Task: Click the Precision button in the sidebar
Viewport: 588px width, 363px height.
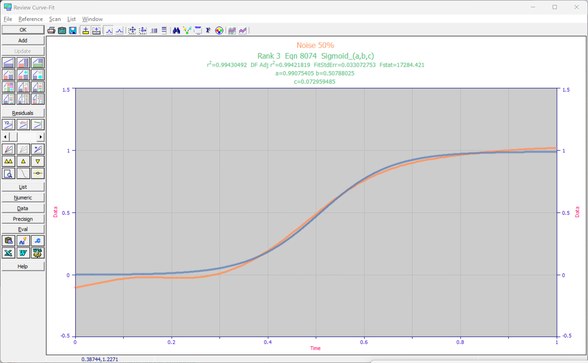Action: pyautogui.click(x=23, y=219)
